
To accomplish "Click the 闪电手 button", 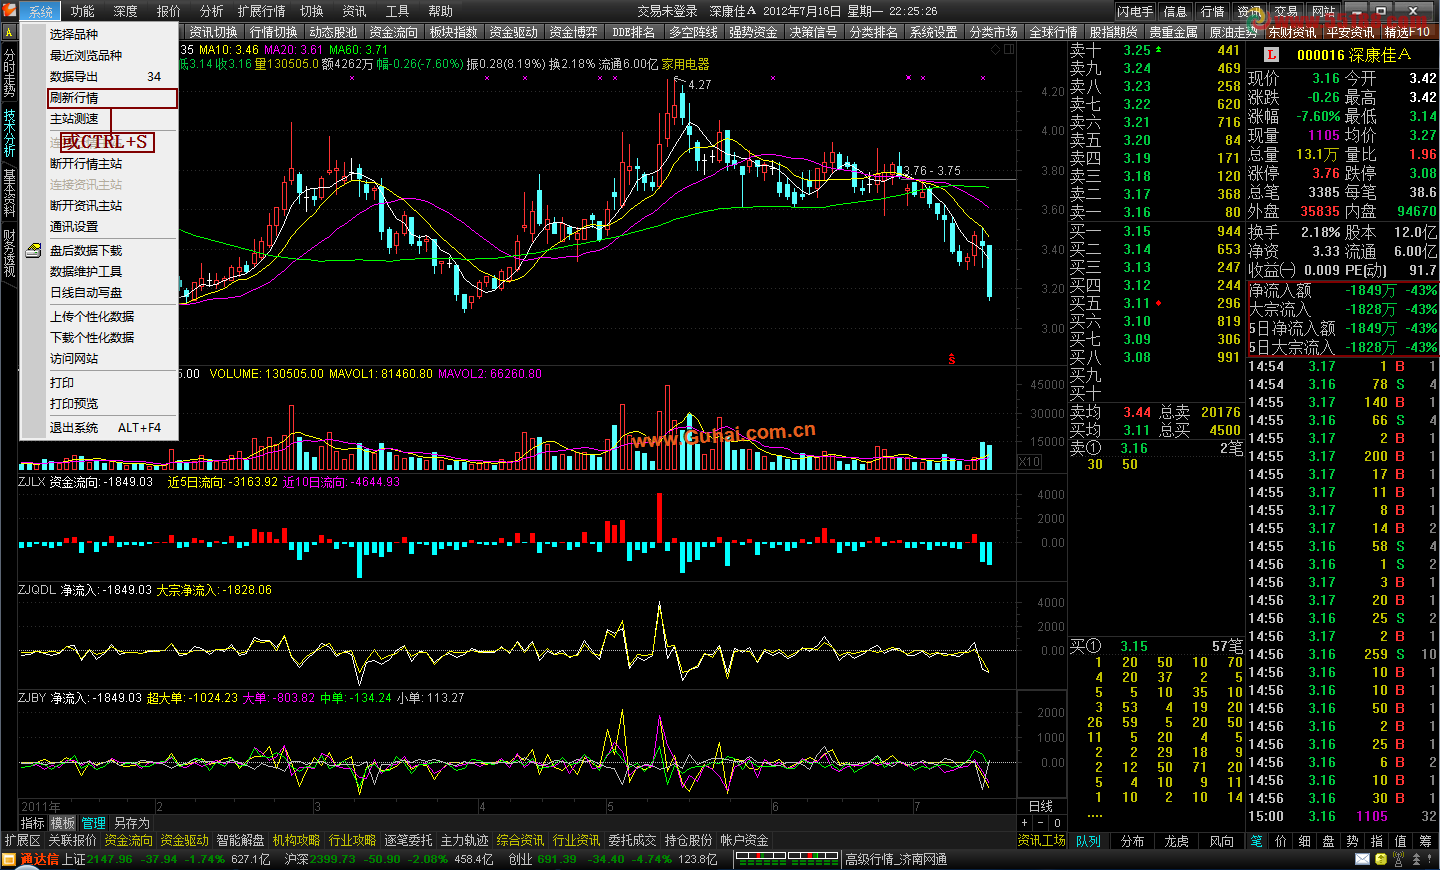I will click(x=1135, y=11).
